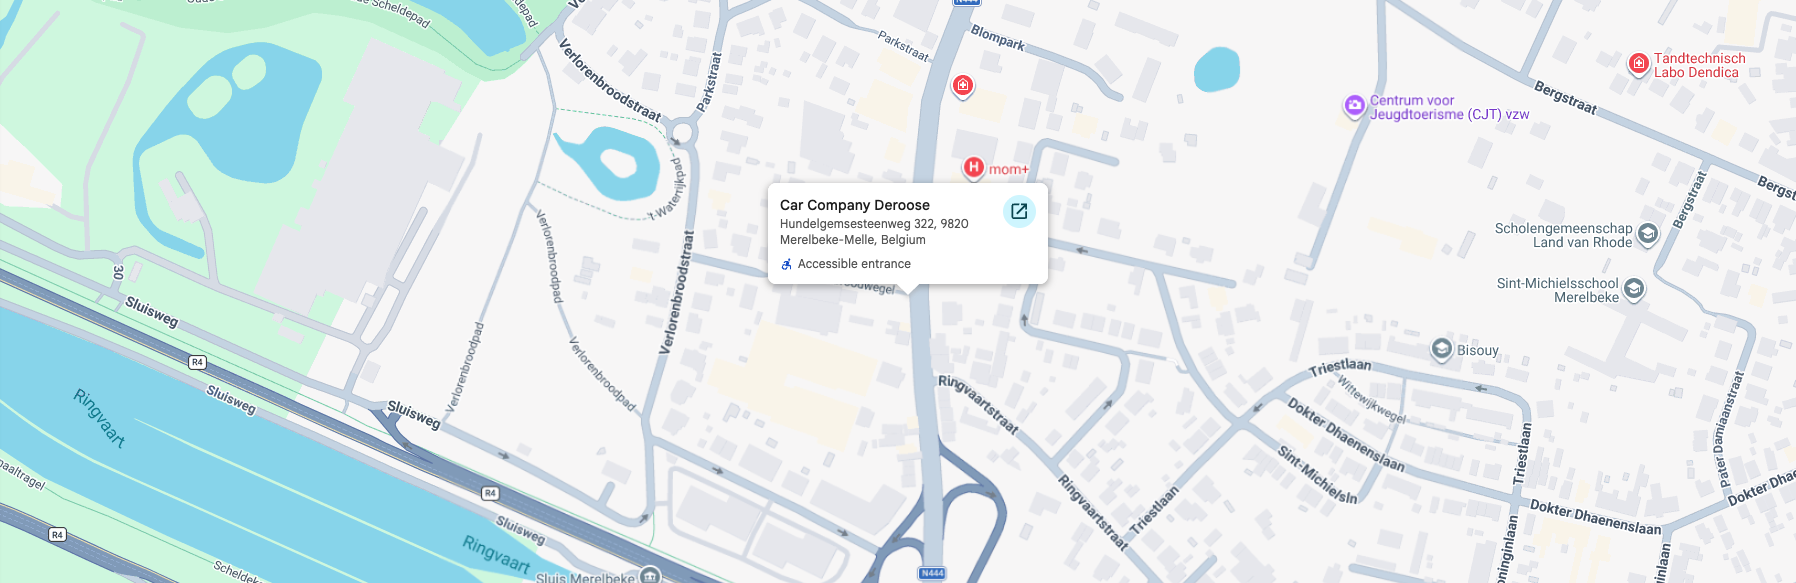
Task: Select Centrum voor Jeugdtoerisme purple pin
Action: coord(1354,106)
